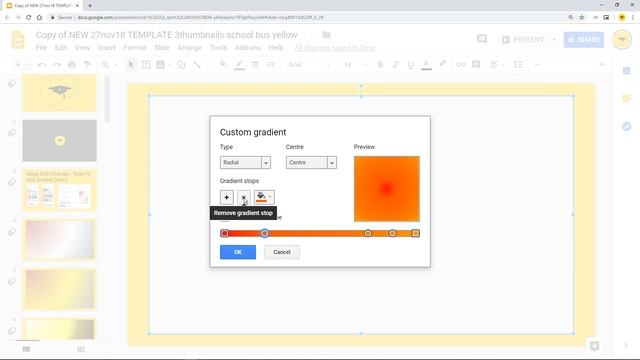
Task: Select the gray slide thumbnail
Action: coord(60,140)
